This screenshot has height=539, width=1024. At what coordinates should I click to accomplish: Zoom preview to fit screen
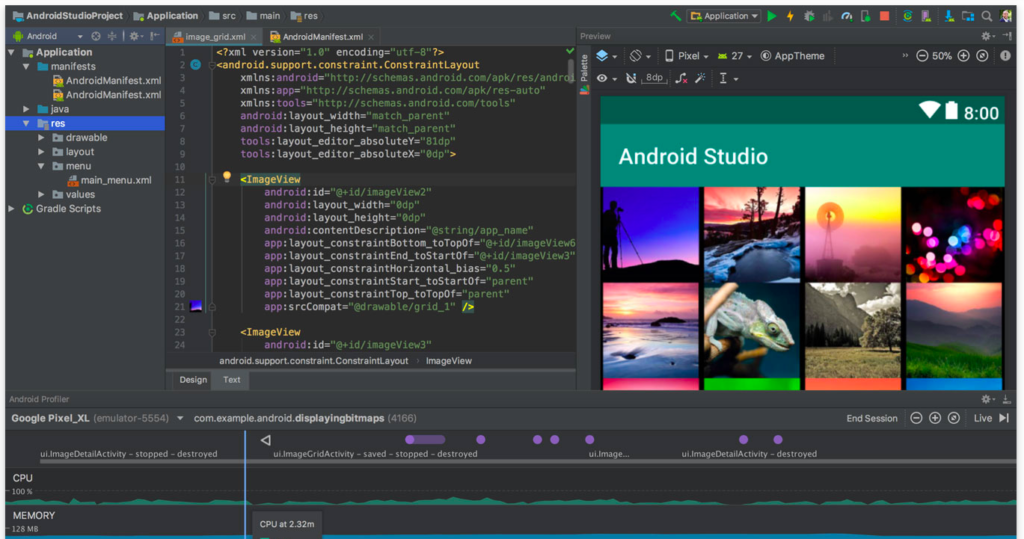[982, 56]
